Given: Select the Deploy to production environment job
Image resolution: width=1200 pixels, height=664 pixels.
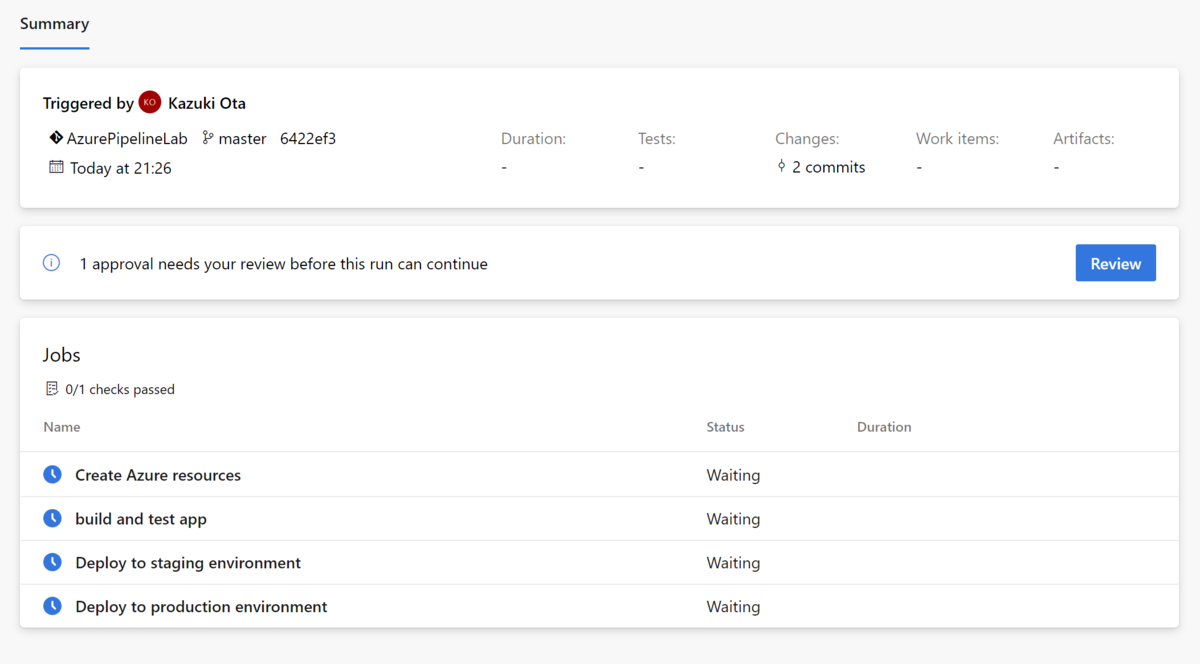Looking at the screenshot, I should [x=201, y=607].
